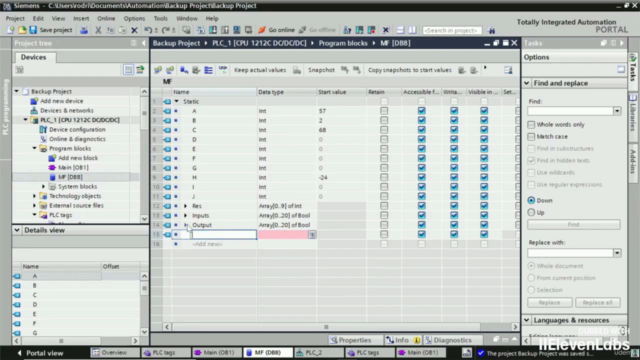Open the Find field dropdown arrow
640x360 pixels.
tap(617, 111)
